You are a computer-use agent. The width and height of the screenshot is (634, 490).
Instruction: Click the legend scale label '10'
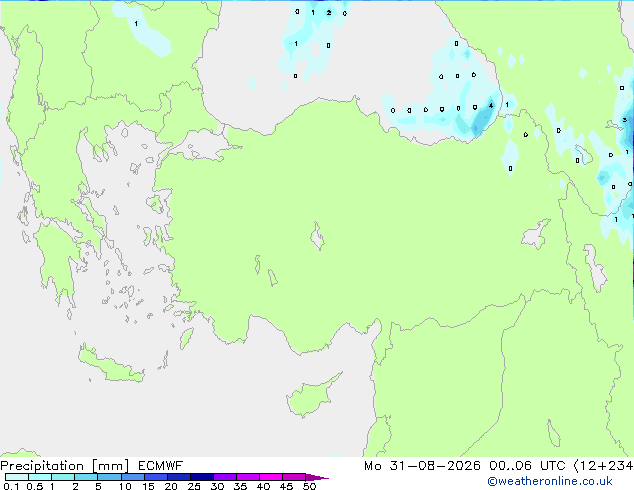pos(125,486)
